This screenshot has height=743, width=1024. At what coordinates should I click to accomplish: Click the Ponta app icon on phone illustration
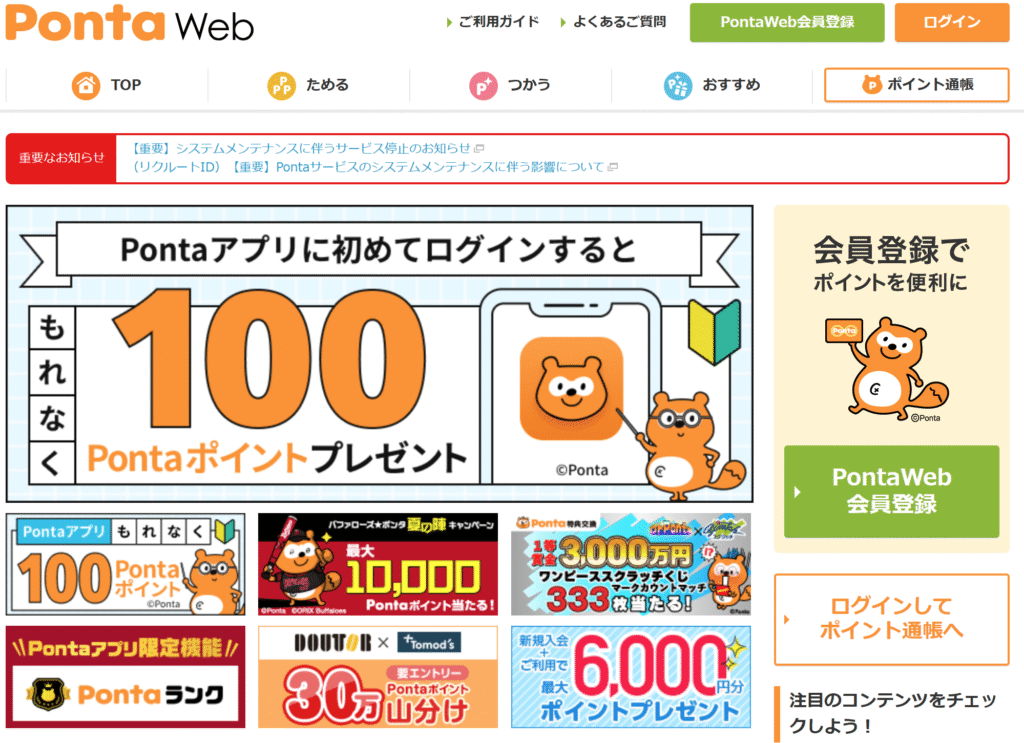(571, 388)
